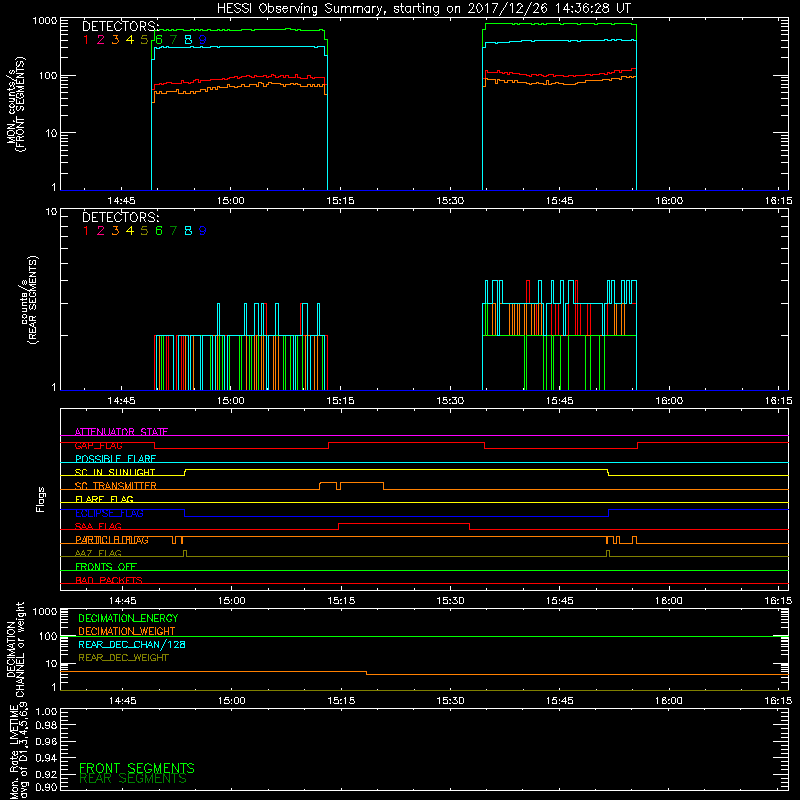Click the Flags axis title
The image size is (800, 800).
tap(41, 499)
